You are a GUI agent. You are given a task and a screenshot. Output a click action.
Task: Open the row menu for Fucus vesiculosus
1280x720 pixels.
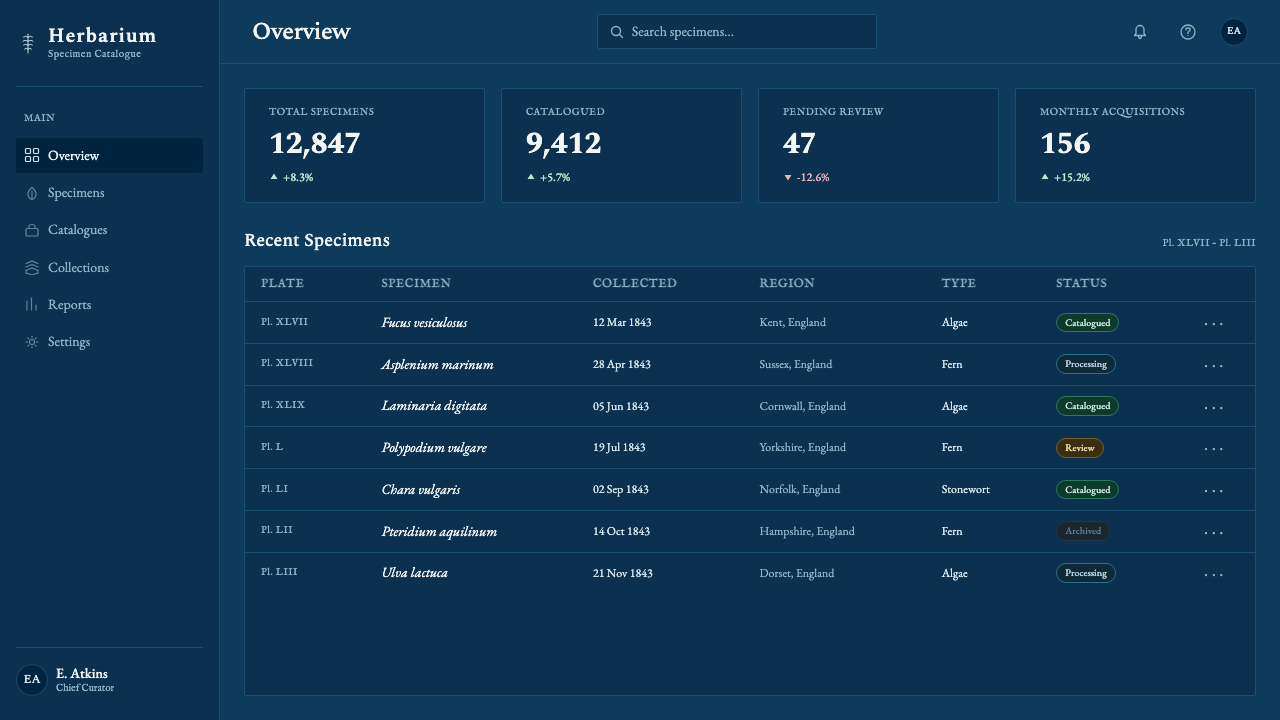1213,323
